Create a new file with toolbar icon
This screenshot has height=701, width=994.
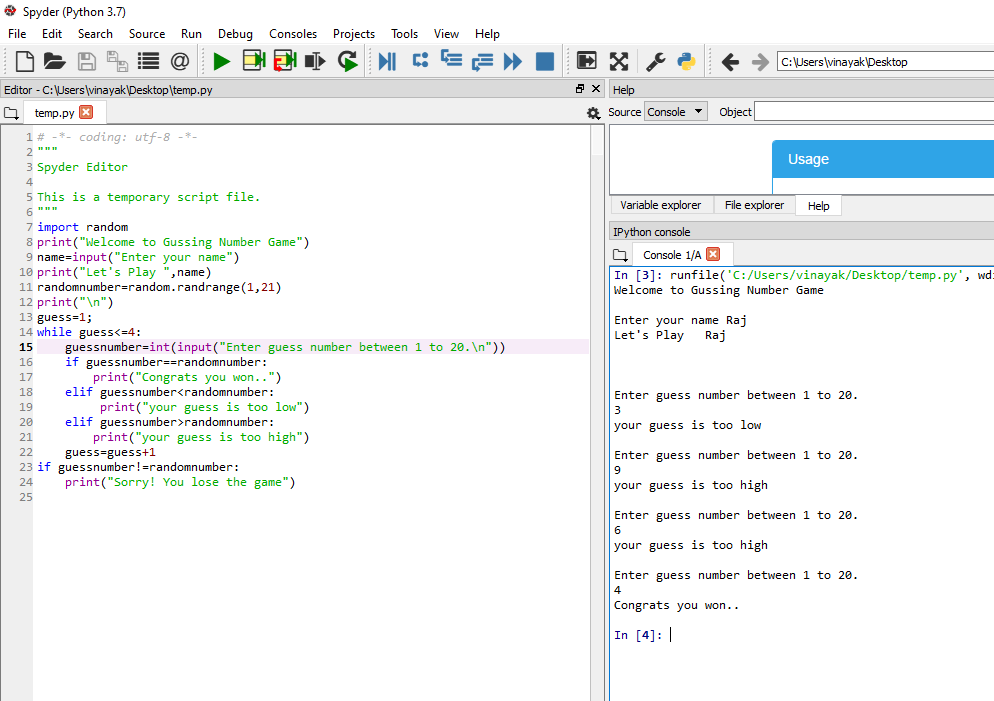click(24, 61)
